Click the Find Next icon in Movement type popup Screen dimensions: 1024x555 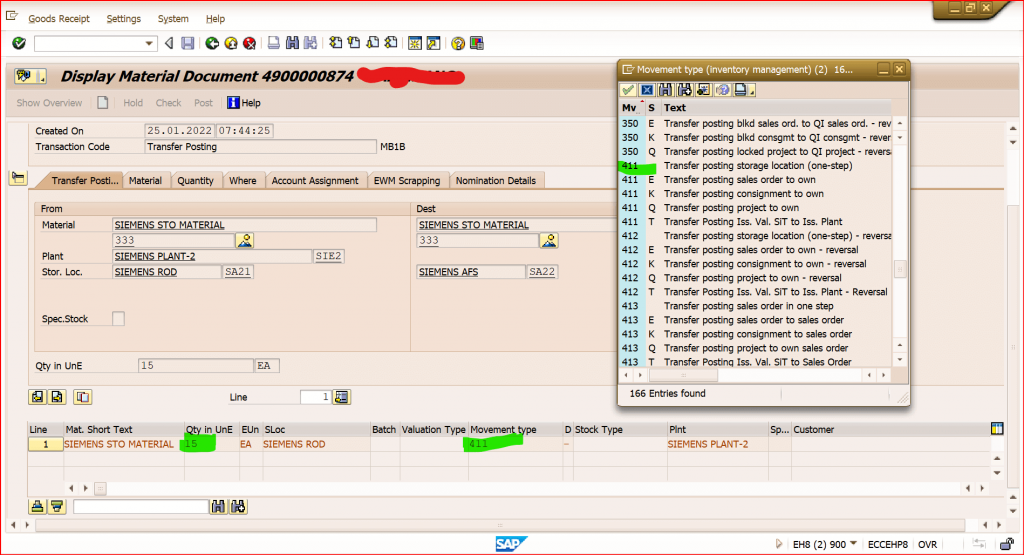pos(684,89)
